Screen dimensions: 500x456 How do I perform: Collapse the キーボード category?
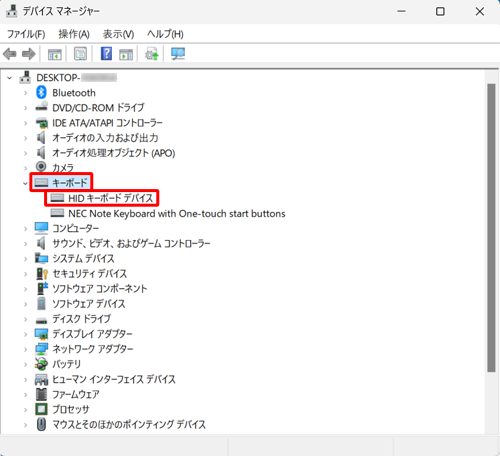click(x=25, y=183)
